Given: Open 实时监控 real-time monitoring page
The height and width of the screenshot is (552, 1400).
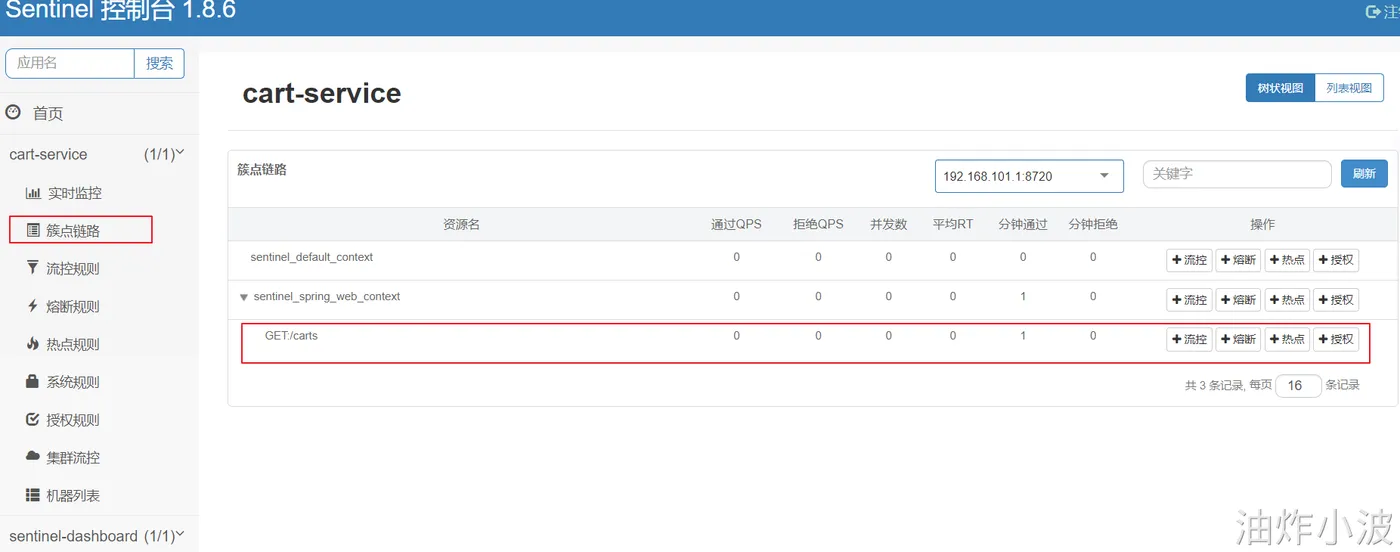Looking at the screenshot, I should point(74,193).
